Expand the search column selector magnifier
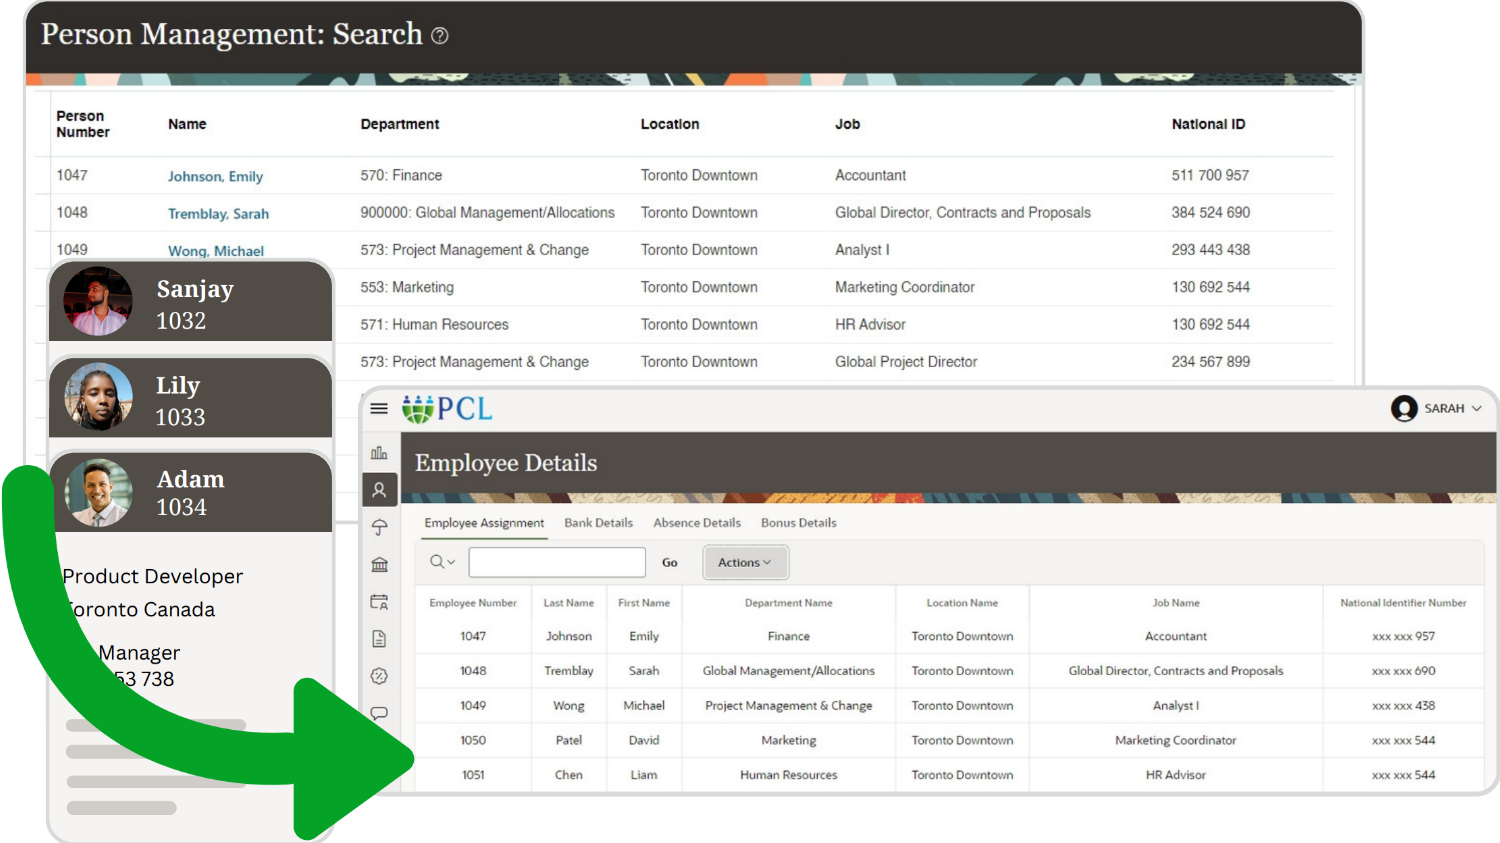The width and height of the screenshot is (1500, 843). 442,562
